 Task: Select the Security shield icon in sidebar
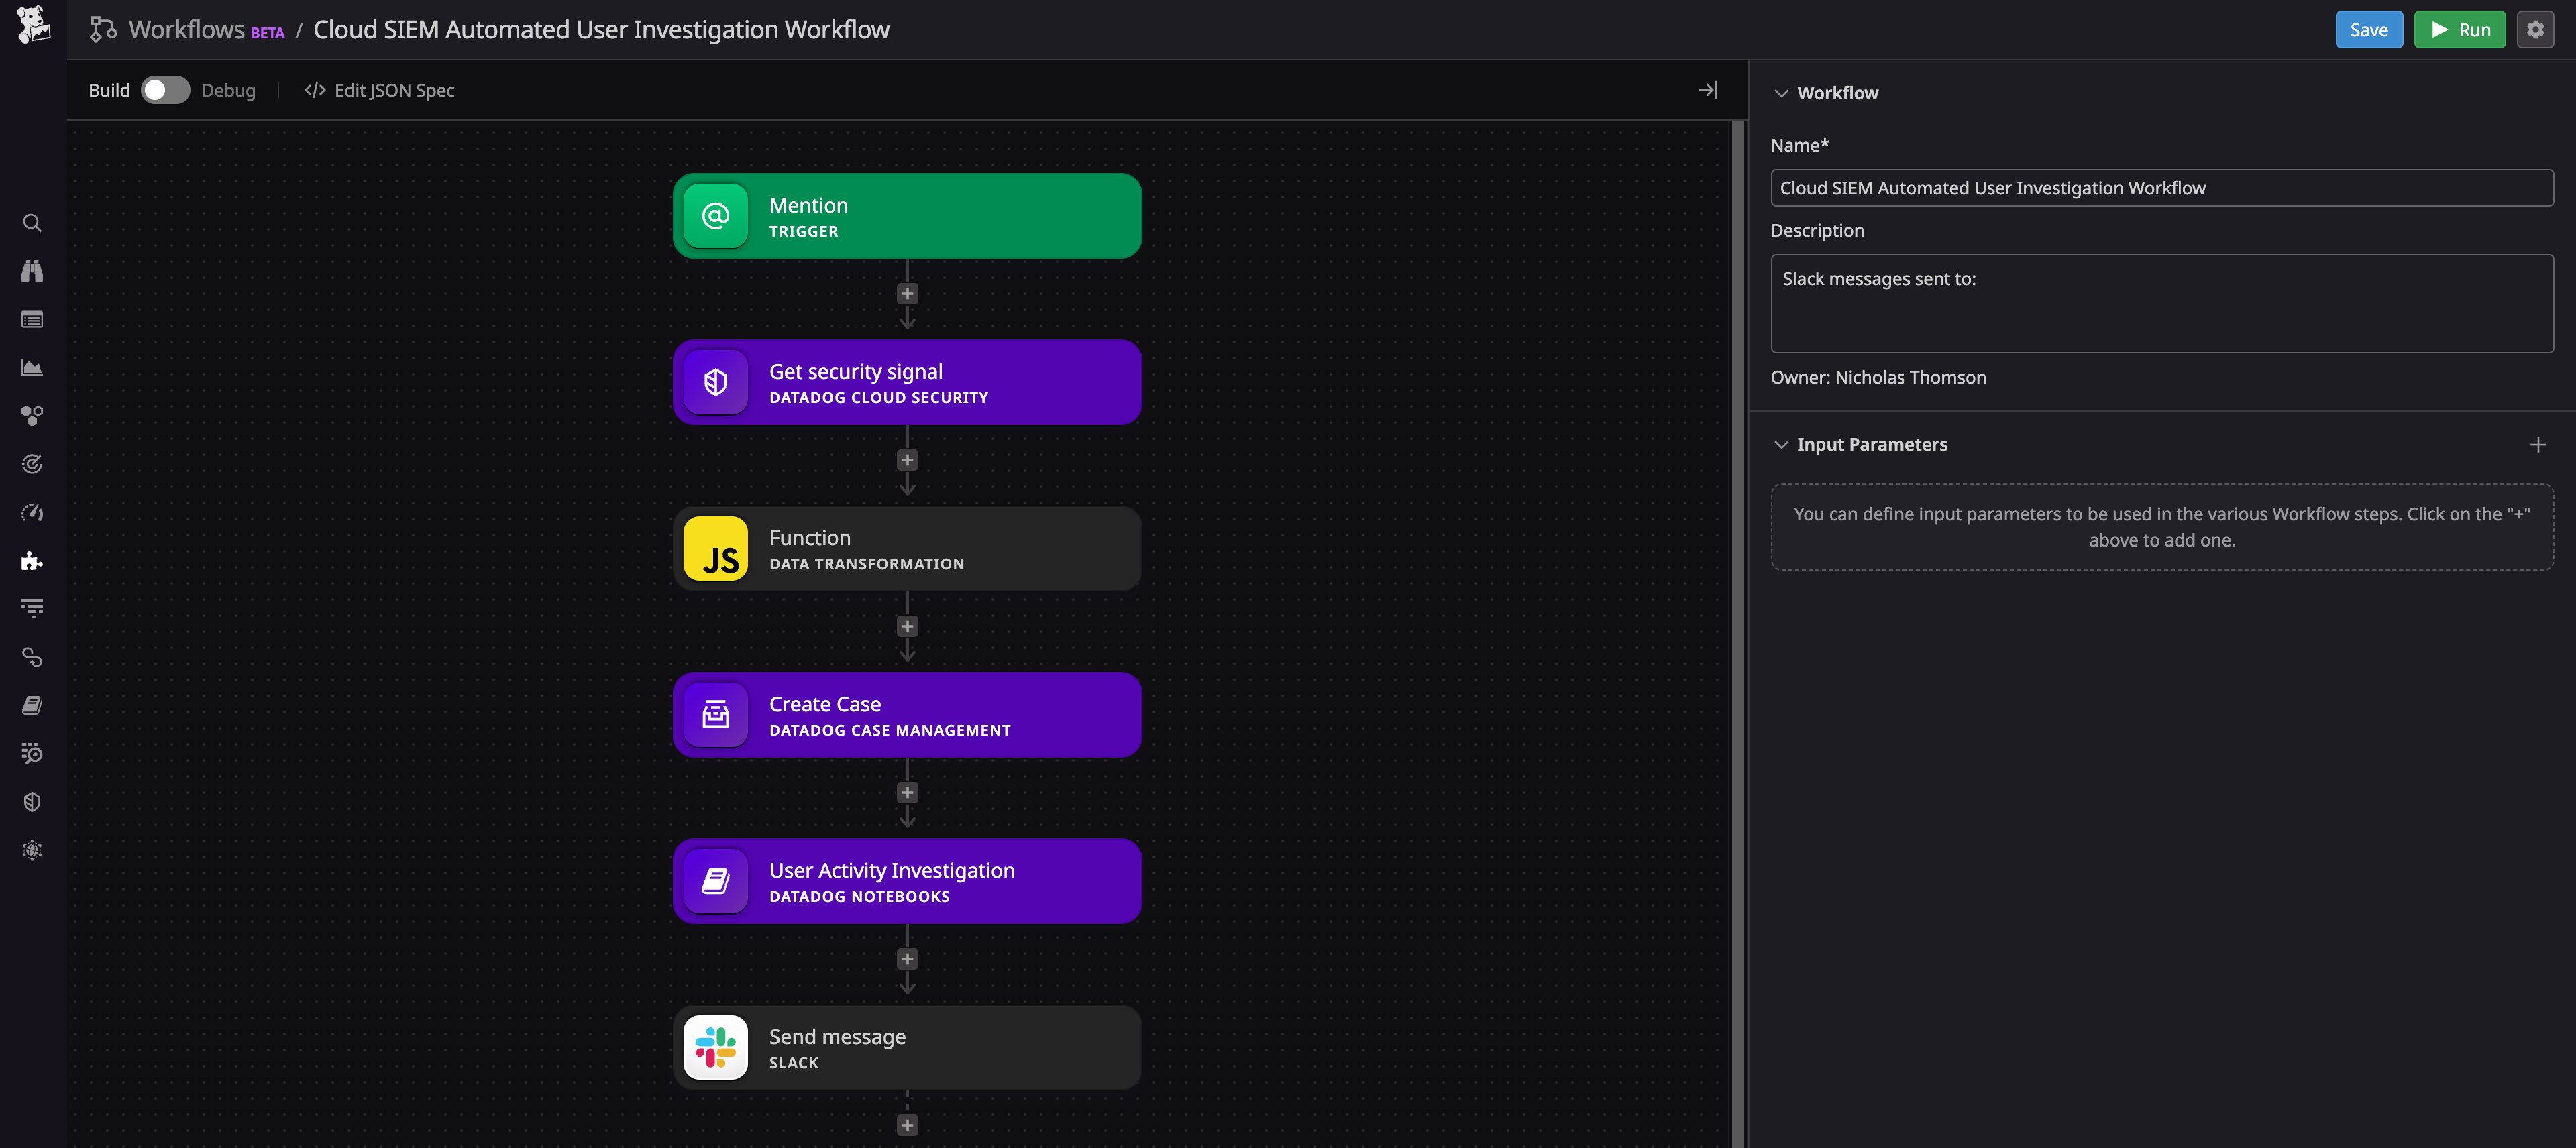click(x=31, y=801)
